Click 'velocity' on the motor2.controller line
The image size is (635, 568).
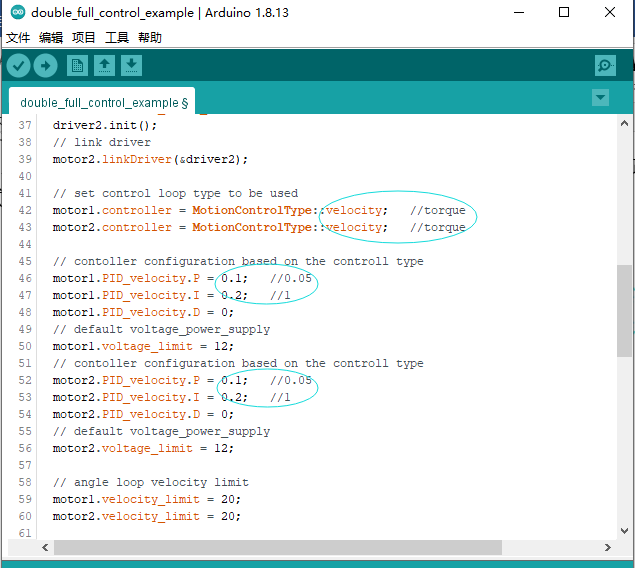[x=354, y=227]
